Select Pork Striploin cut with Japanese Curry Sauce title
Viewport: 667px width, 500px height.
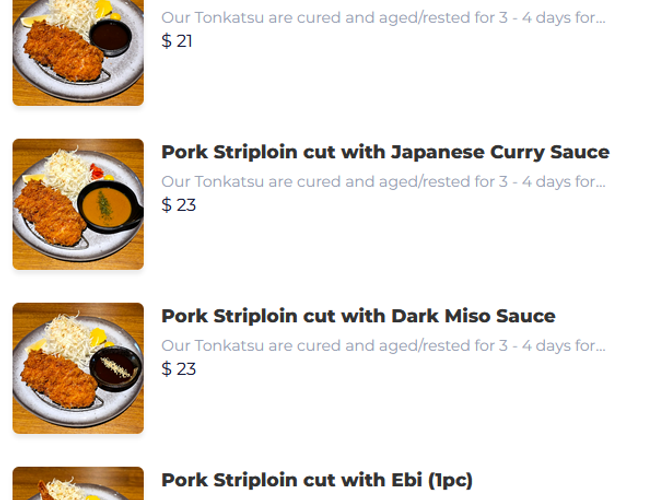click(x=385, y=152)
